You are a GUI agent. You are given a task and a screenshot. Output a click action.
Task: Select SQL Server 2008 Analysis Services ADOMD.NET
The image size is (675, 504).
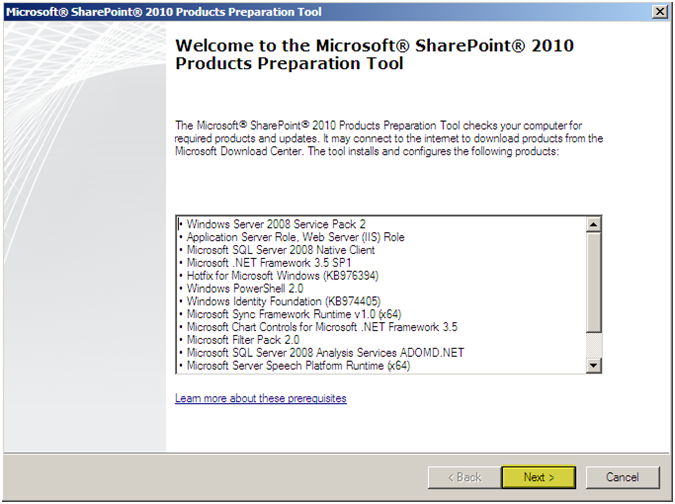pos(325,353)
